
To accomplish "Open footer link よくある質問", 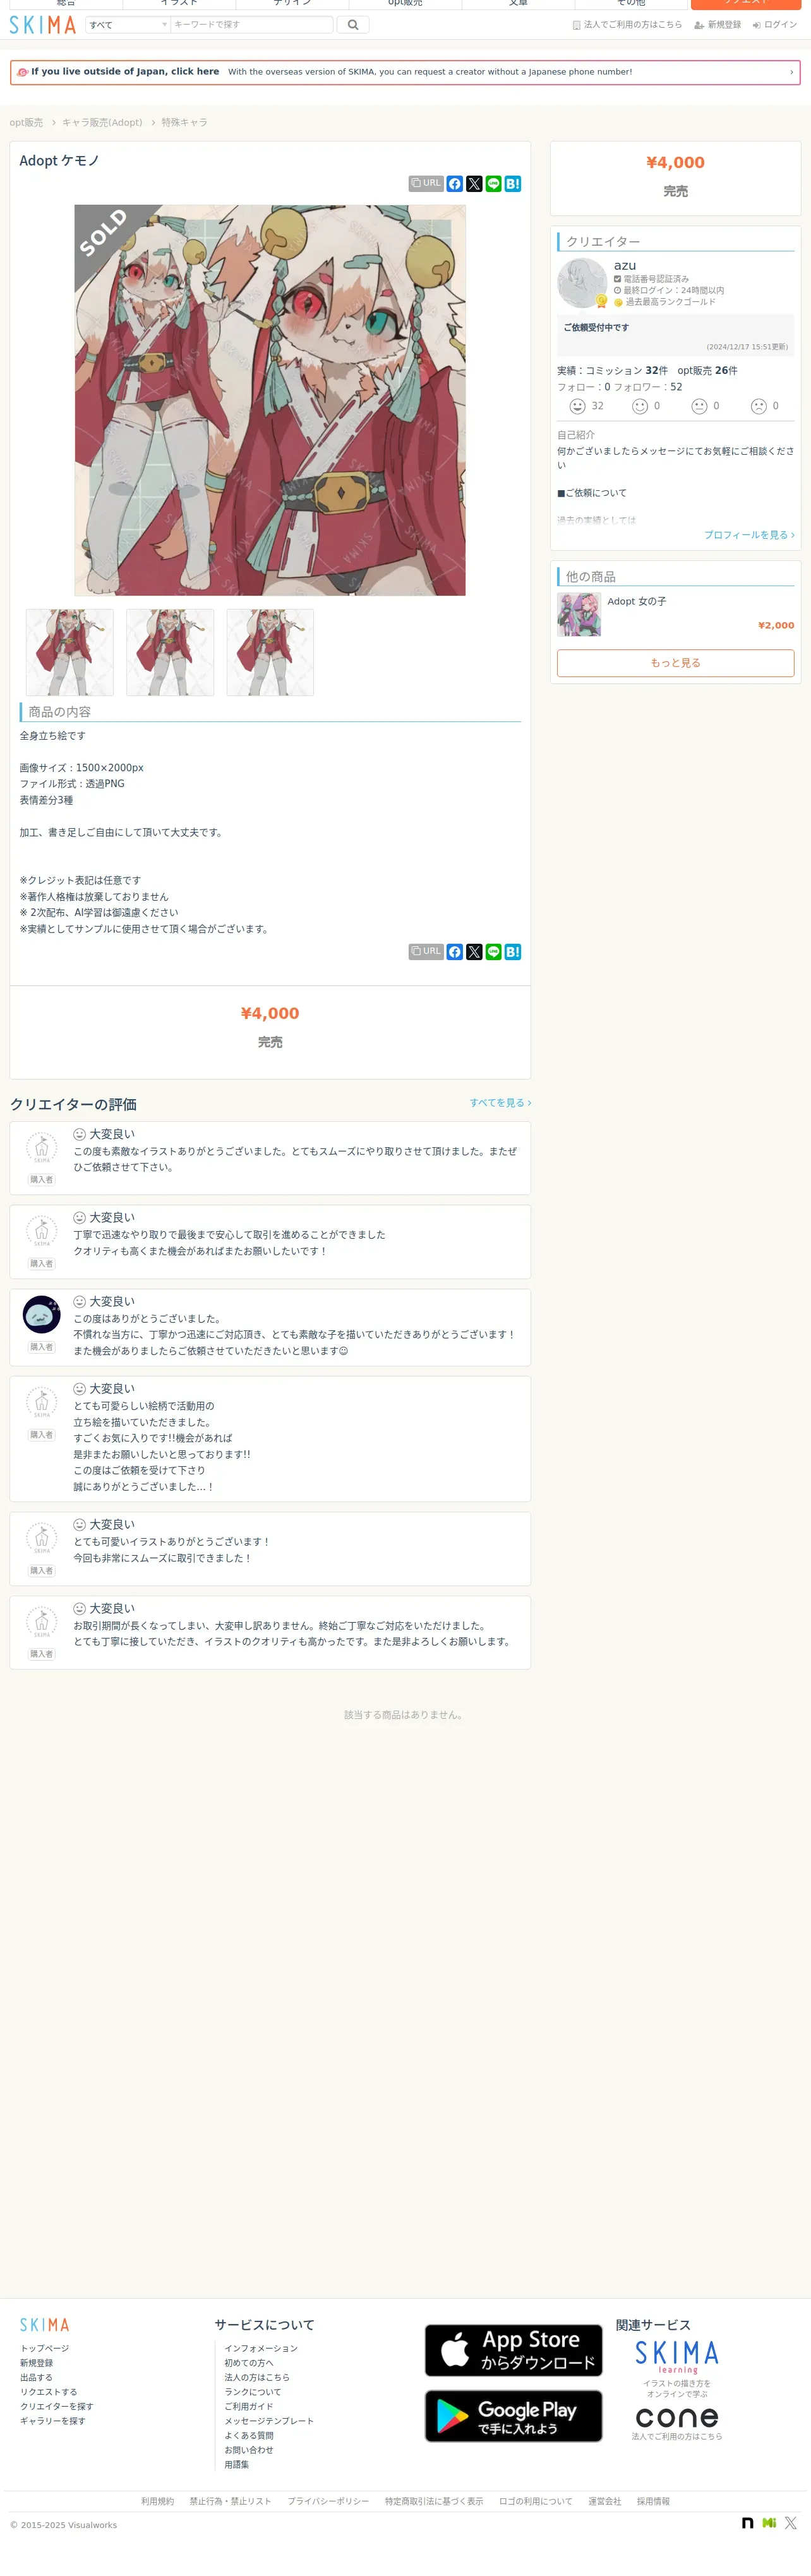I will (x=249, y=2436).
